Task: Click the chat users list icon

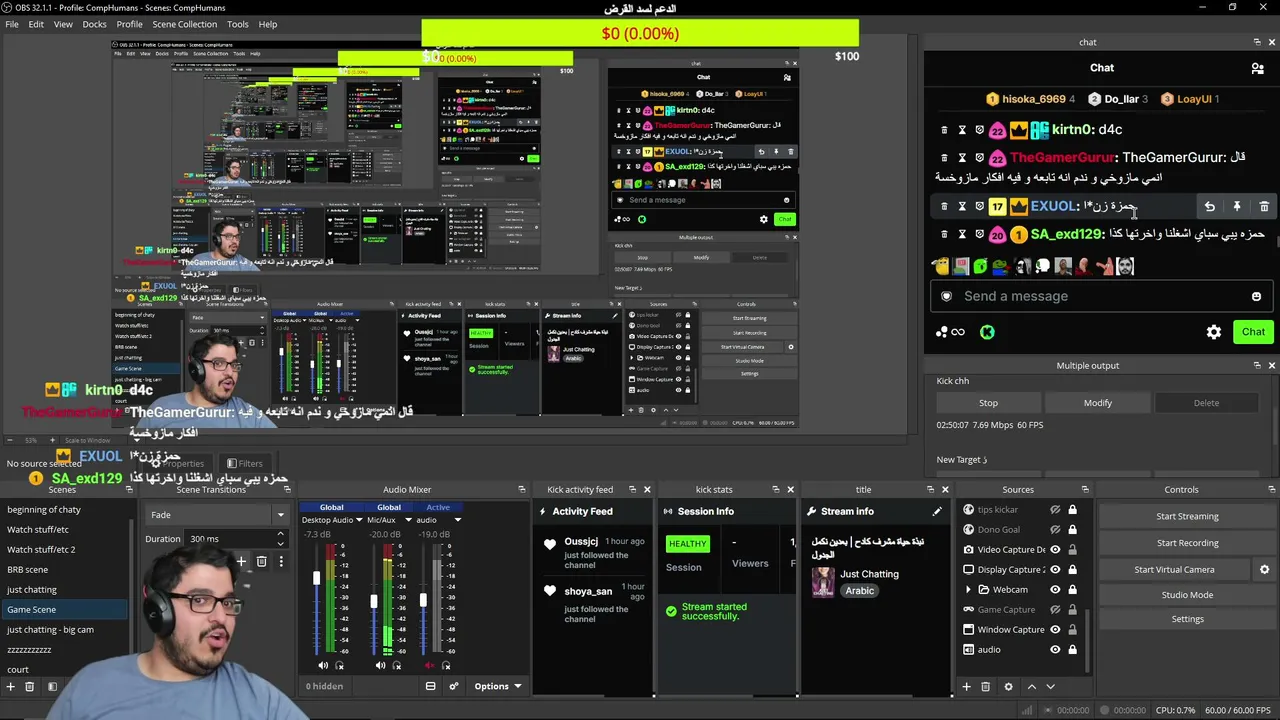Action: [1257, 68]
